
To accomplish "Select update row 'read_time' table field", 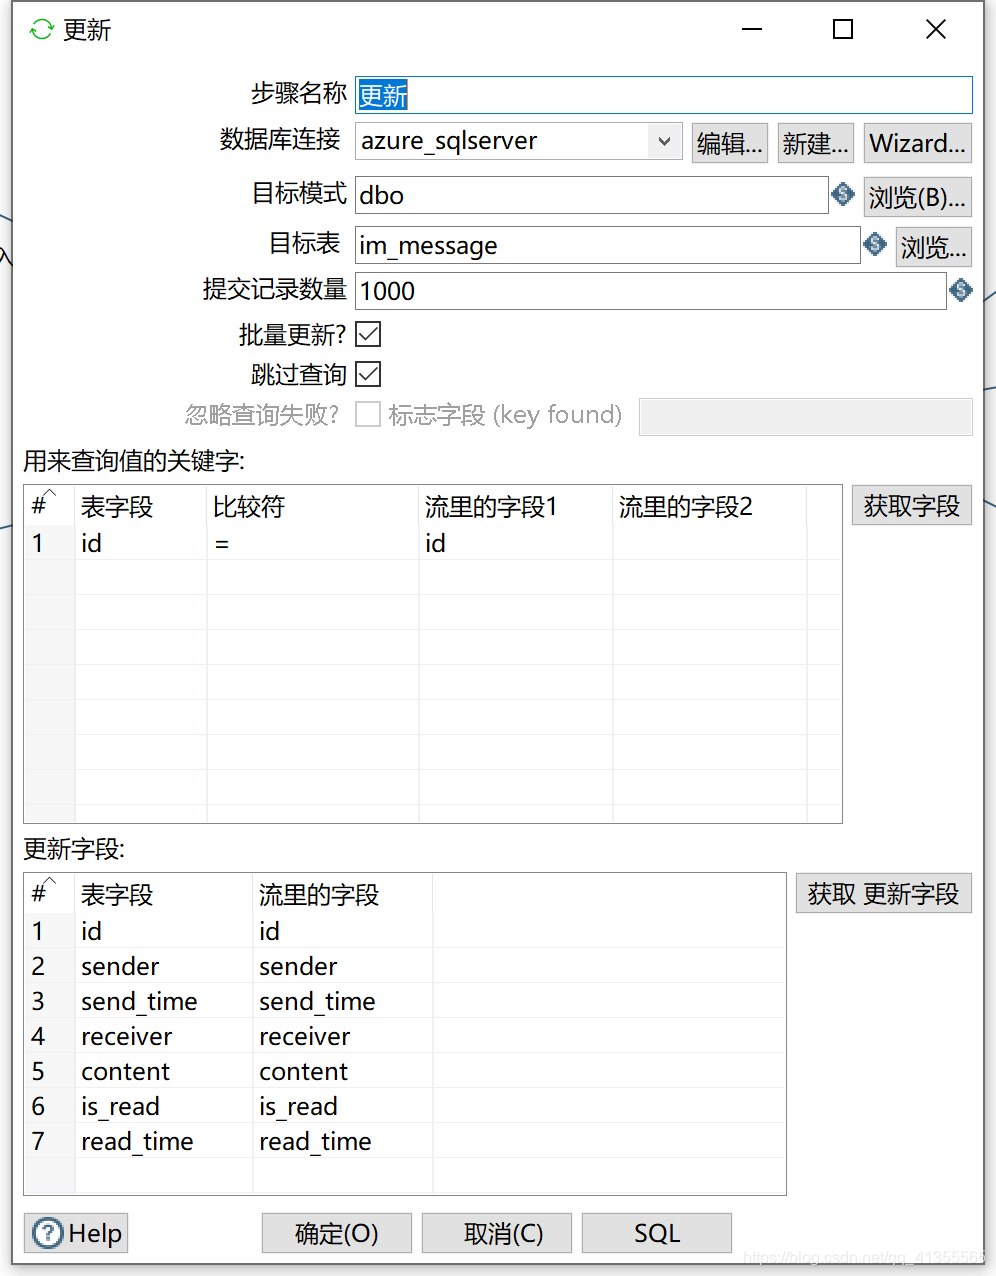I will coord(164,1141).
